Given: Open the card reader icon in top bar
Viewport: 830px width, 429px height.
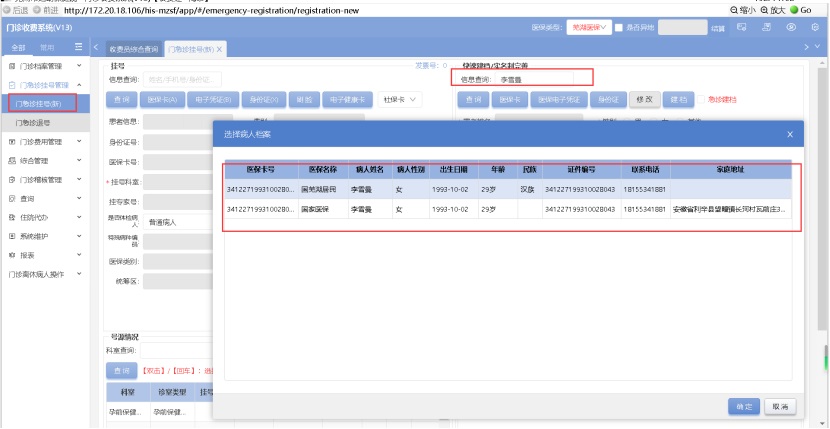Looking at the screenshot, I should 742,27.
